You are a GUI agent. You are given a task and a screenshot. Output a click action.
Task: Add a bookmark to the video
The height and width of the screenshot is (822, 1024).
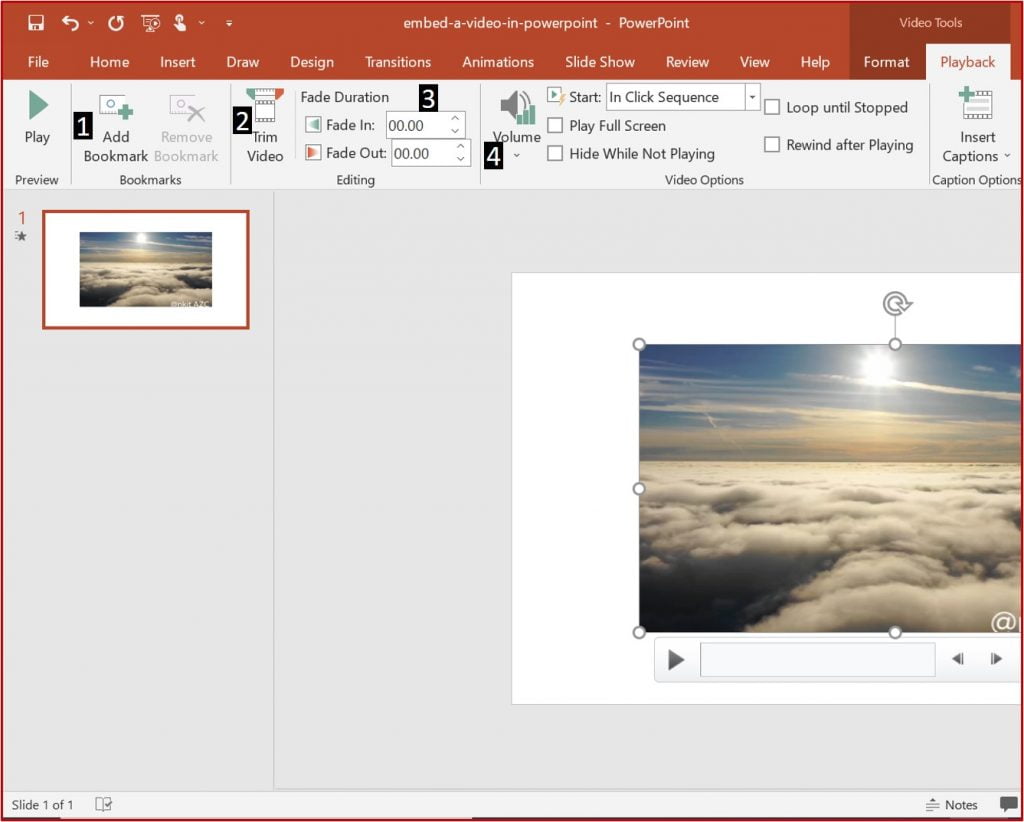tap(116, 128)
